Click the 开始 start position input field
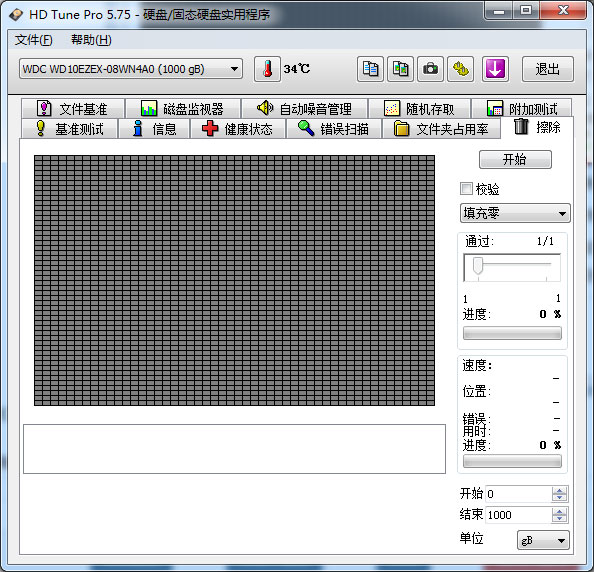 pyautogui.click(x=518, y=494)
